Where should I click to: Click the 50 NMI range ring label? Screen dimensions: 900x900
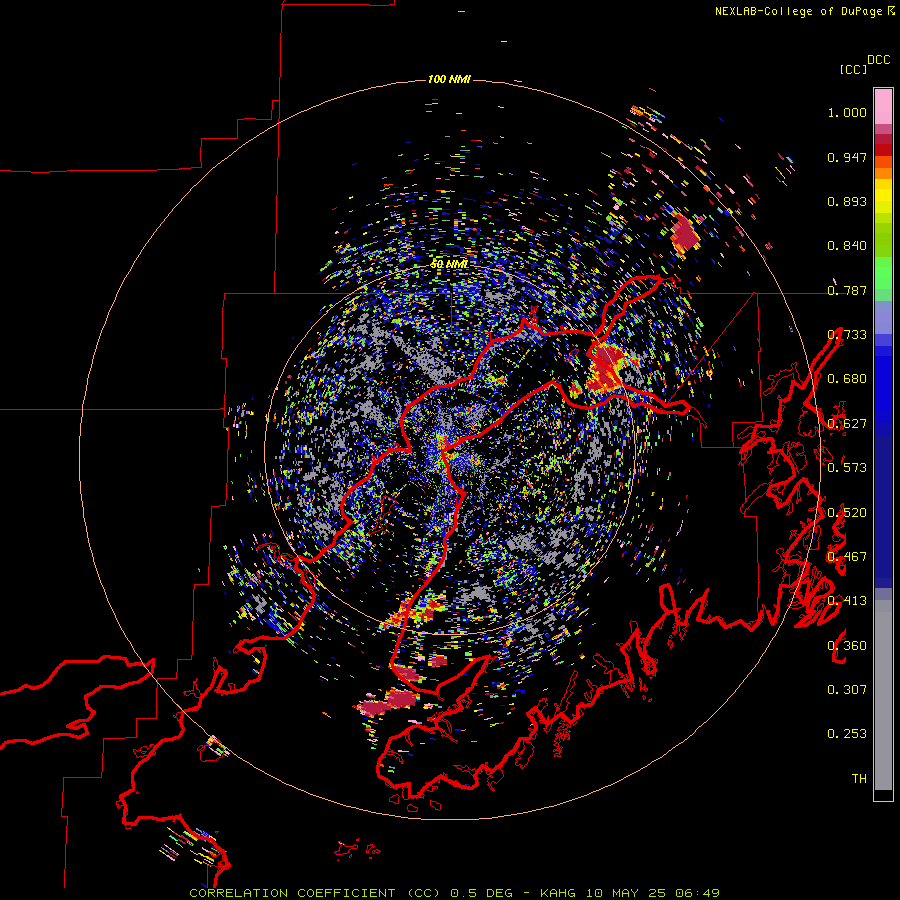pos(449,265)
